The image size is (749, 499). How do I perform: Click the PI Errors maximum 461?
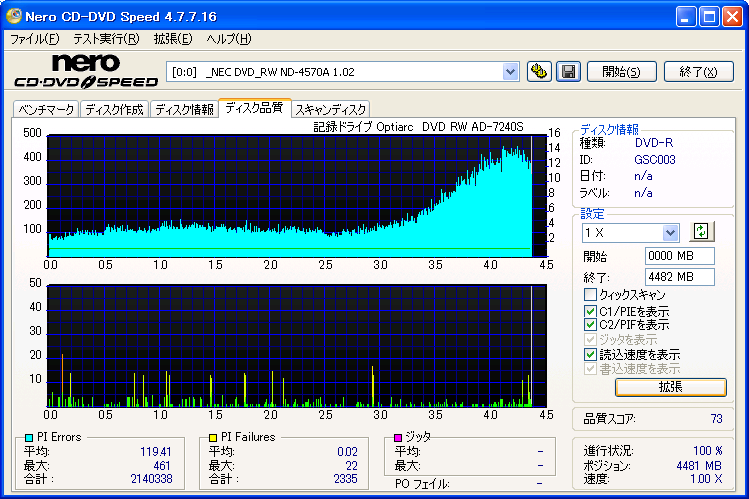tap(162, 466)
